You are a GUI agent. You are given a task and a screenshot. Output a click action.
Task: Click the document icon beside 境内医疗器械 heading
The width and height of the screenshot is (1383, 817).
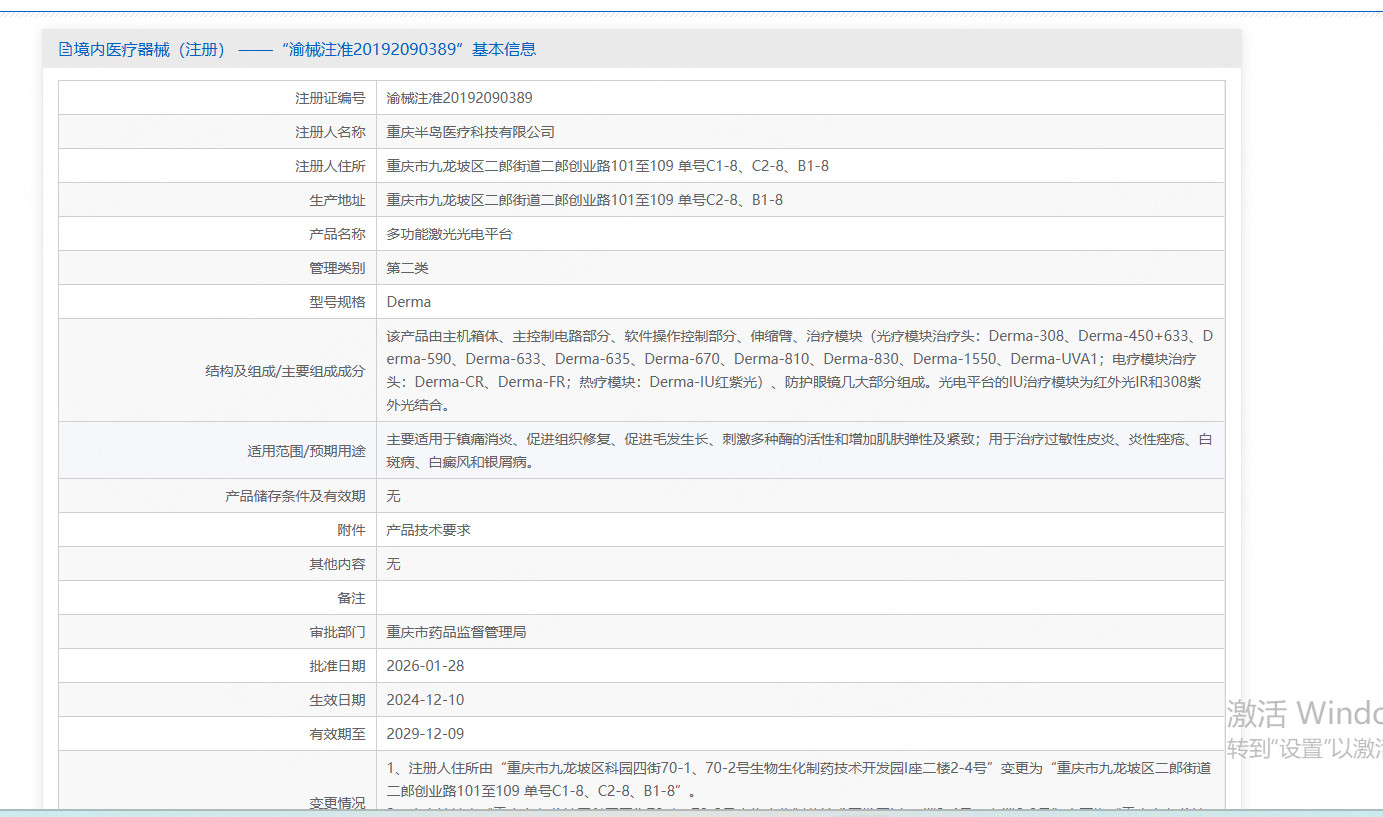click(x=66, y=49)
